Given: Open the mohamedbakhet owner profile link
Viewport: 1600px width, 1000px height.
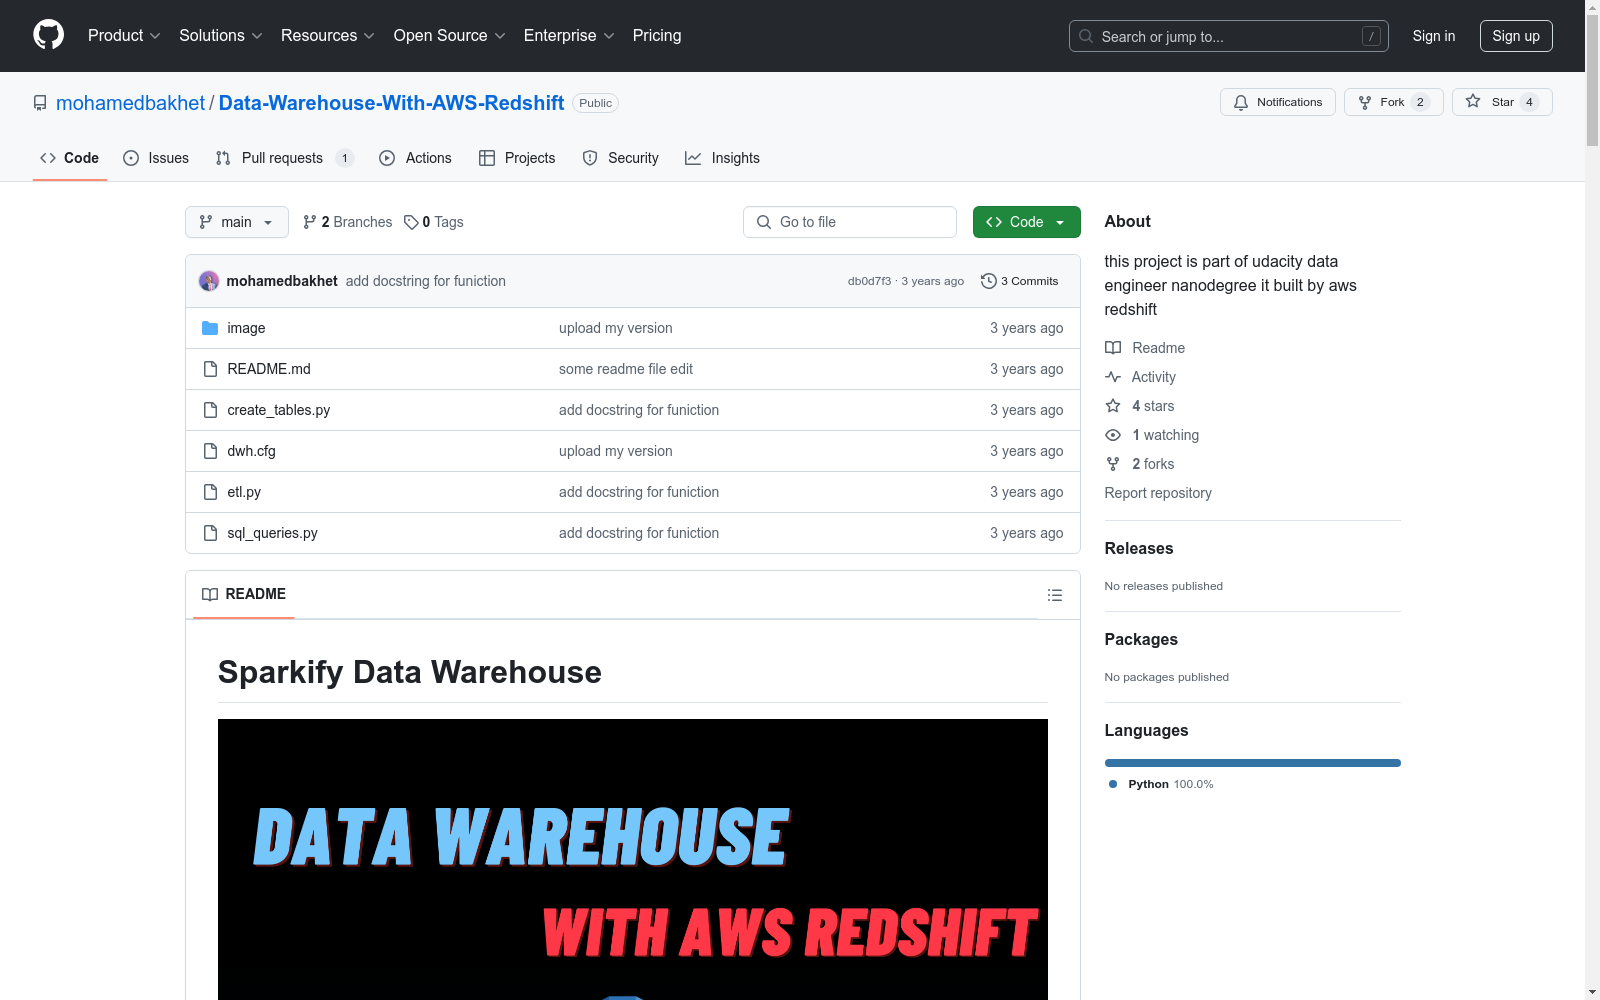Looking at the screenshot, I should 130,103.
